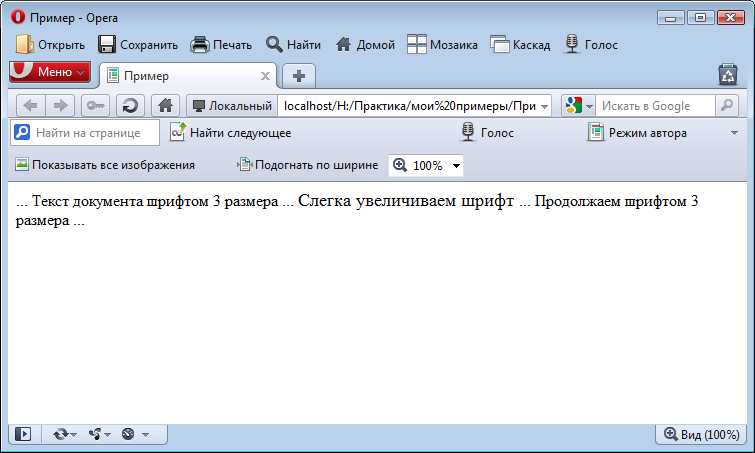
Task: Click Найти следующее
Action: (x=230, y=132)
